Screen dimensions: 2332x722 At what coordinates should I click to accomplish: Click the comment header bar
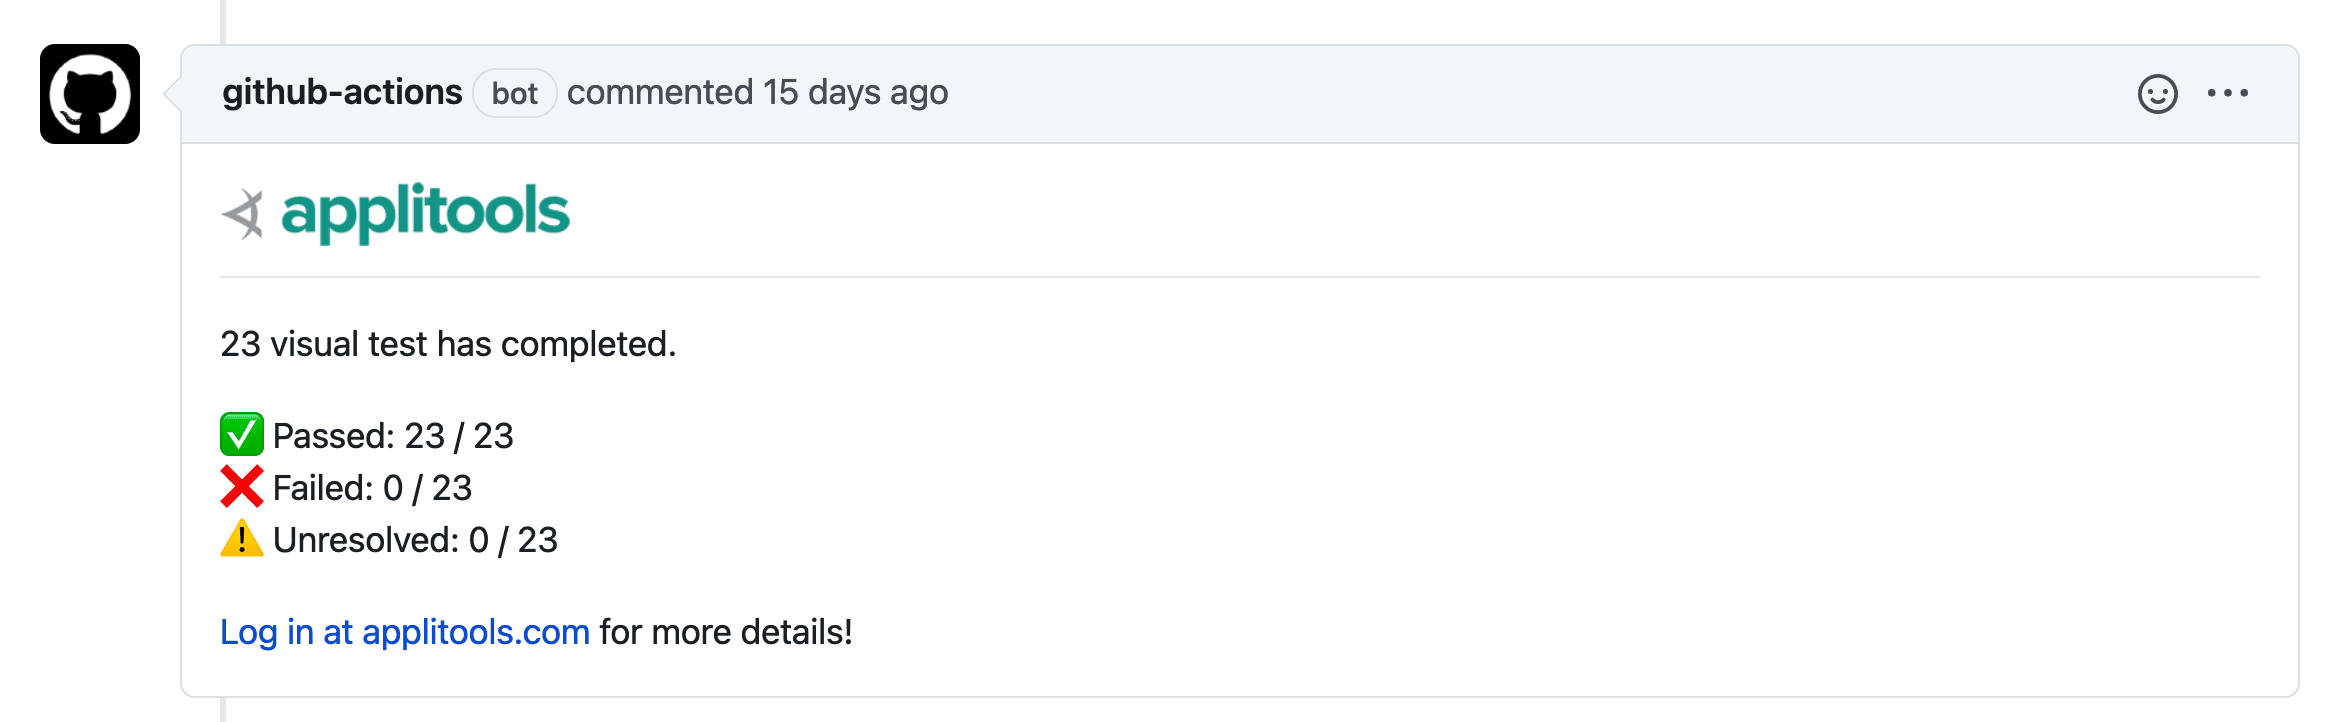[1240, 94]
